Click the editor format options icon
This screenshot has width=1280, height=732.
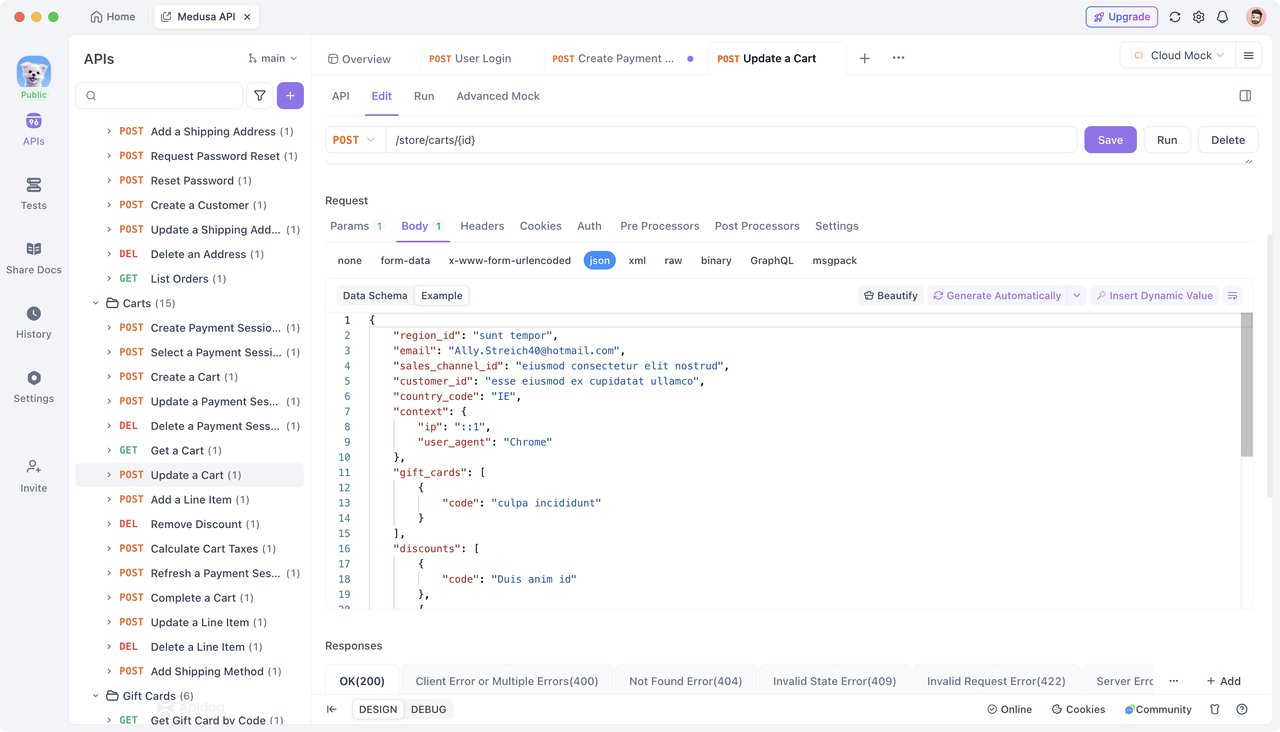click(1233, 296)
